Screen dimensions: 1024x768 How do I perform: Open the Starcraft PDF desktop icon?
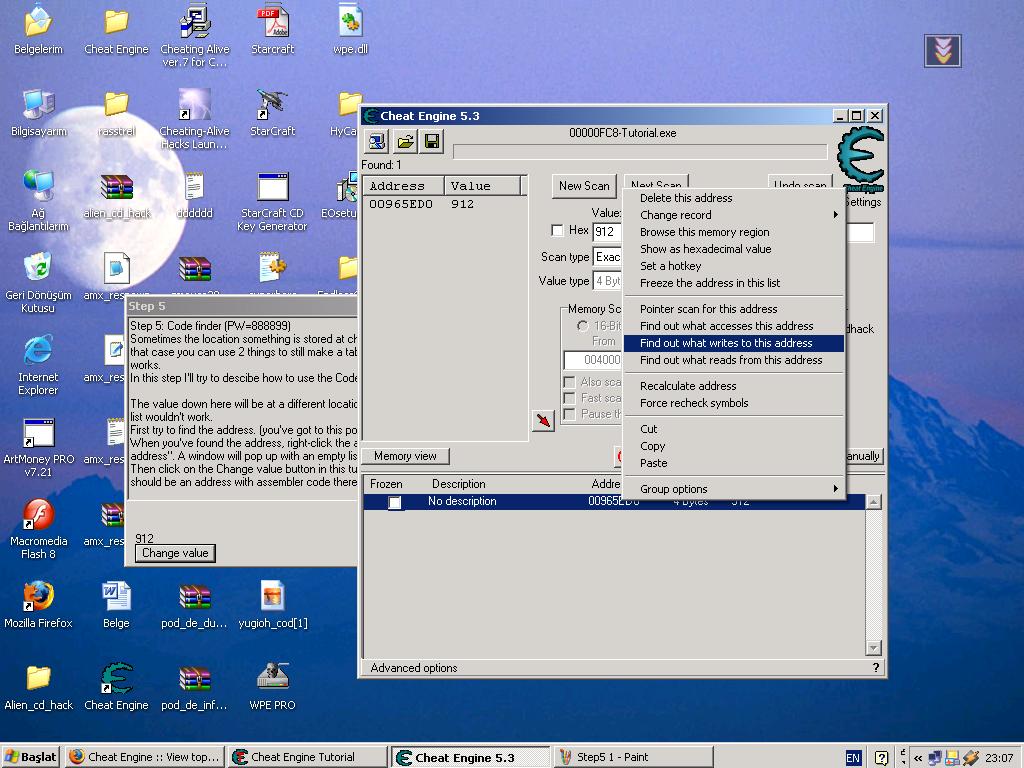click(273, 29)
